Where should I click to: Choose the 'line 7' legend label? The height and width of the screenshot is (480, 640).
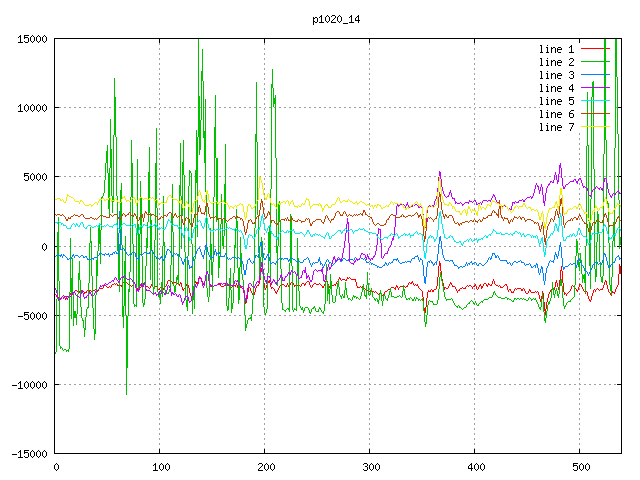tap(556, 127)
